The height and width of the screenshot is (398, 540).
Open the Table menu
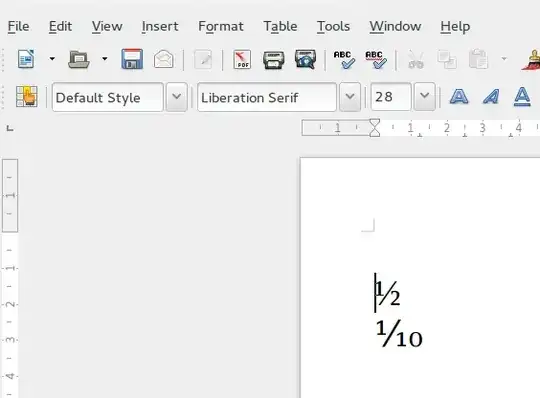click(280, 26)
